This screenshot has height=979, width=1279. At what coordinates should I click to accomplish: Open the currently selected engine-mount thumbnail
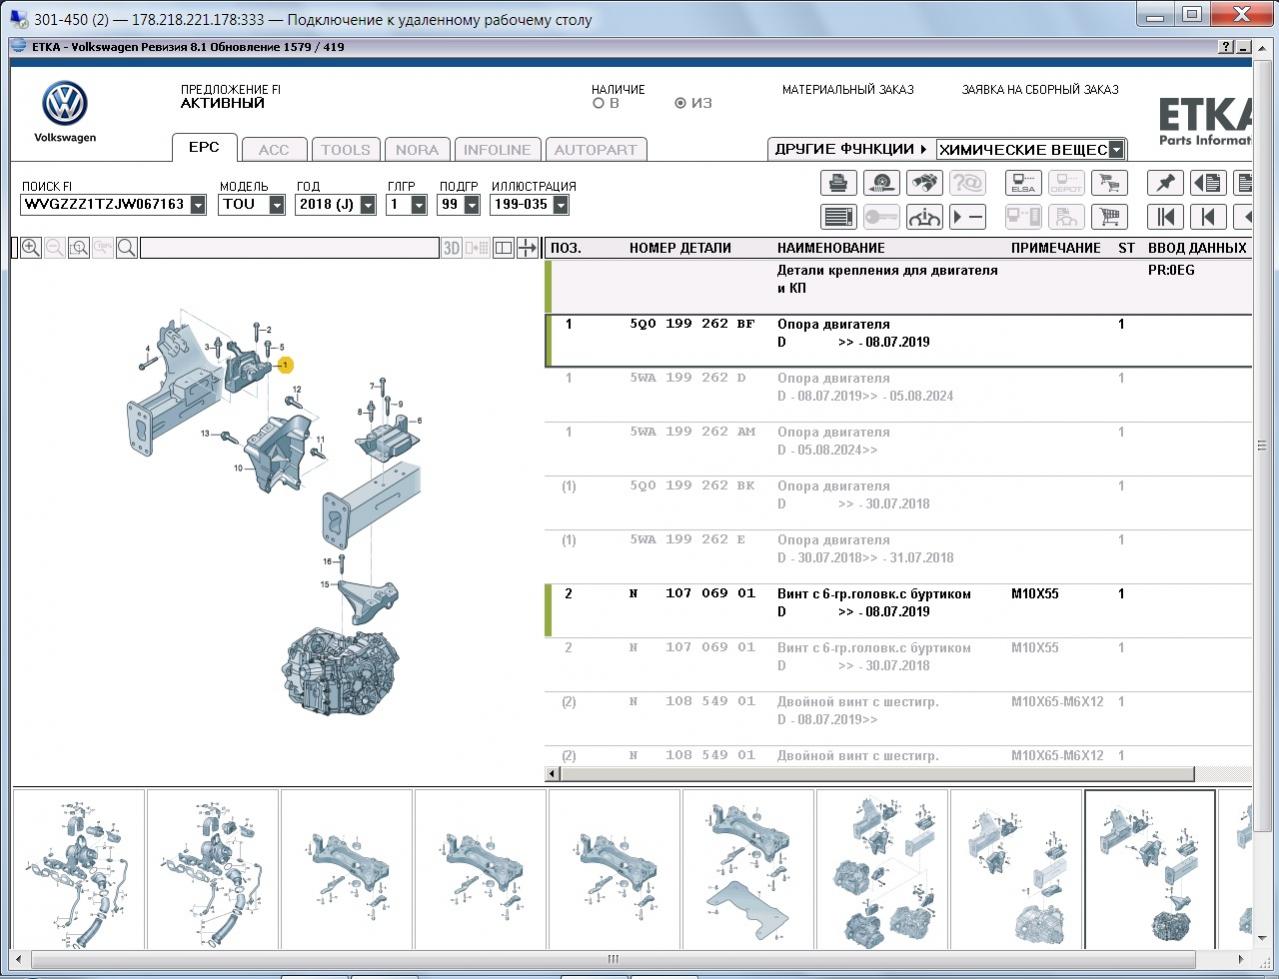(x=1150, y=868)
